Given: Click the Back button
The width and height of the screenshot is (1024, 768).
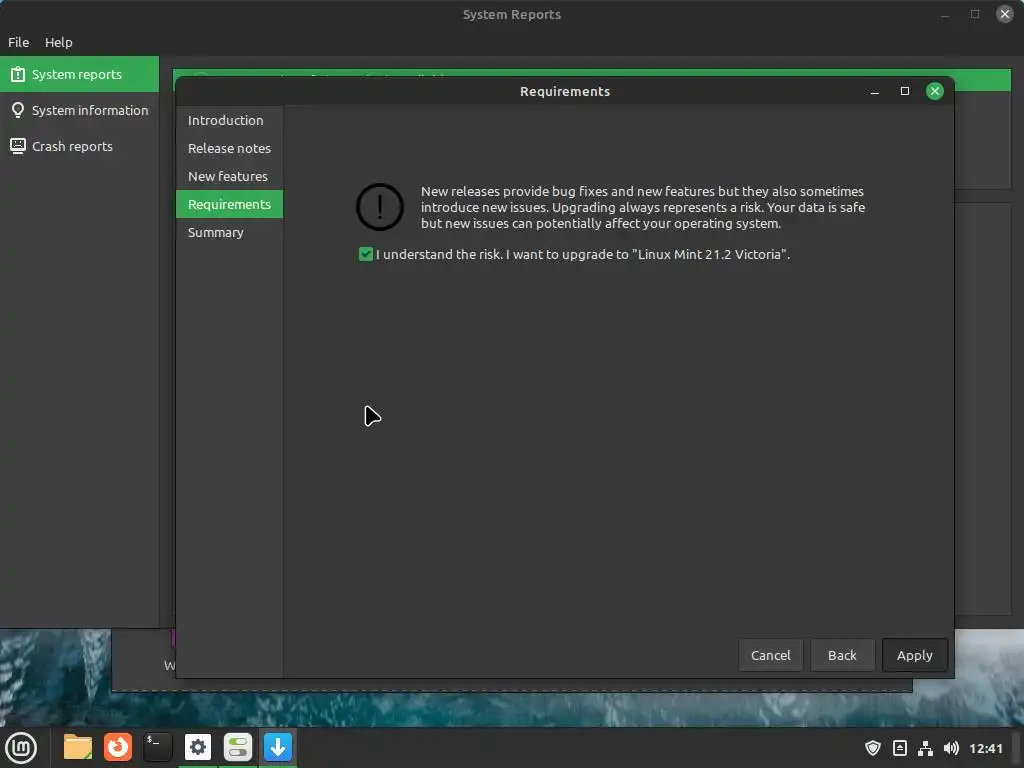Looking at the screenshot, I should point(842,655).
